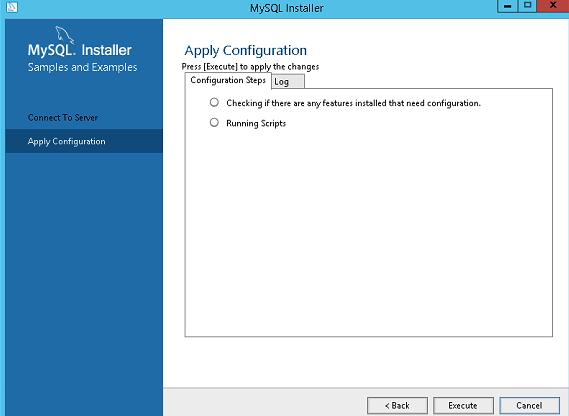The height and width of the screenshot is (416, 569).
Task: Minimize the MySQL Installer window
Action: tap(507, 6)
